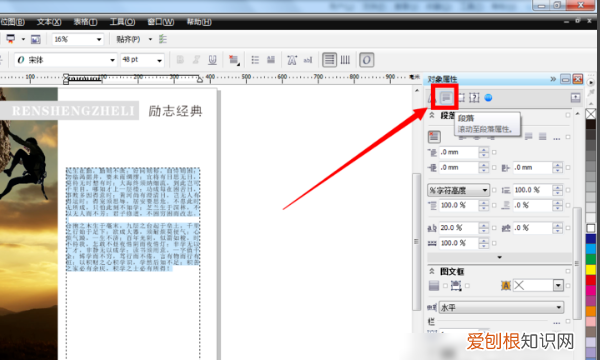Select the paragraph (段落) tab icon
The height and width of the screenshot is (360, 600).
click(446, 98)
